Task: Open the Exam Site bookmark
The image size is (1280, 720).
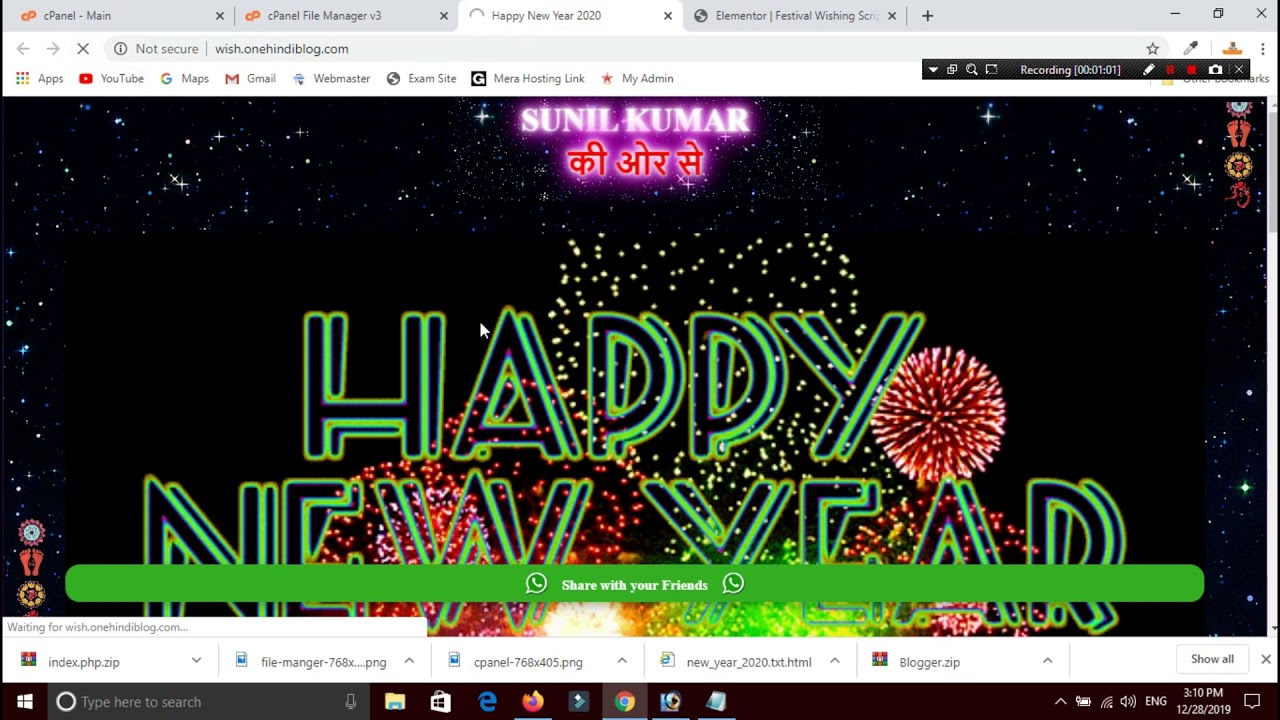Action: coord(421,78)
